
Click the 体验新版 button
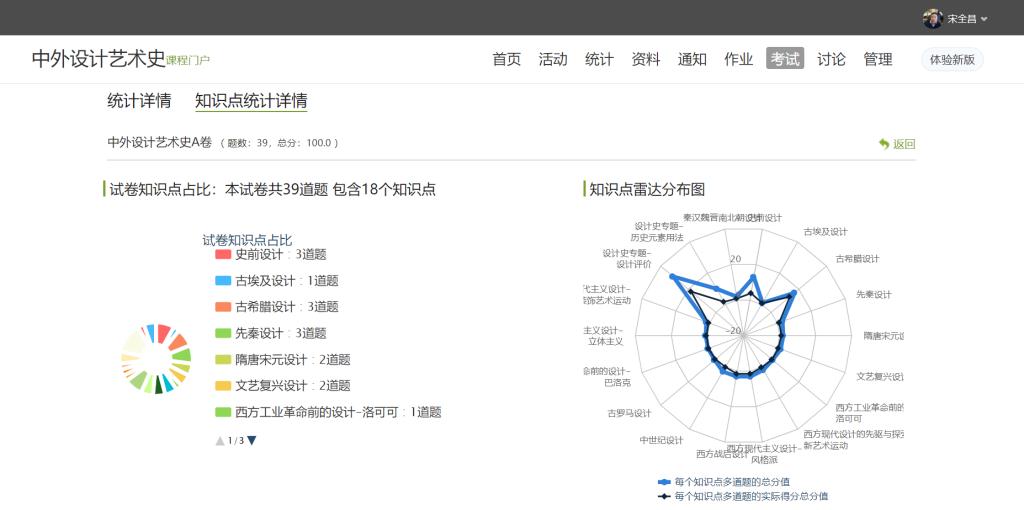952,59
